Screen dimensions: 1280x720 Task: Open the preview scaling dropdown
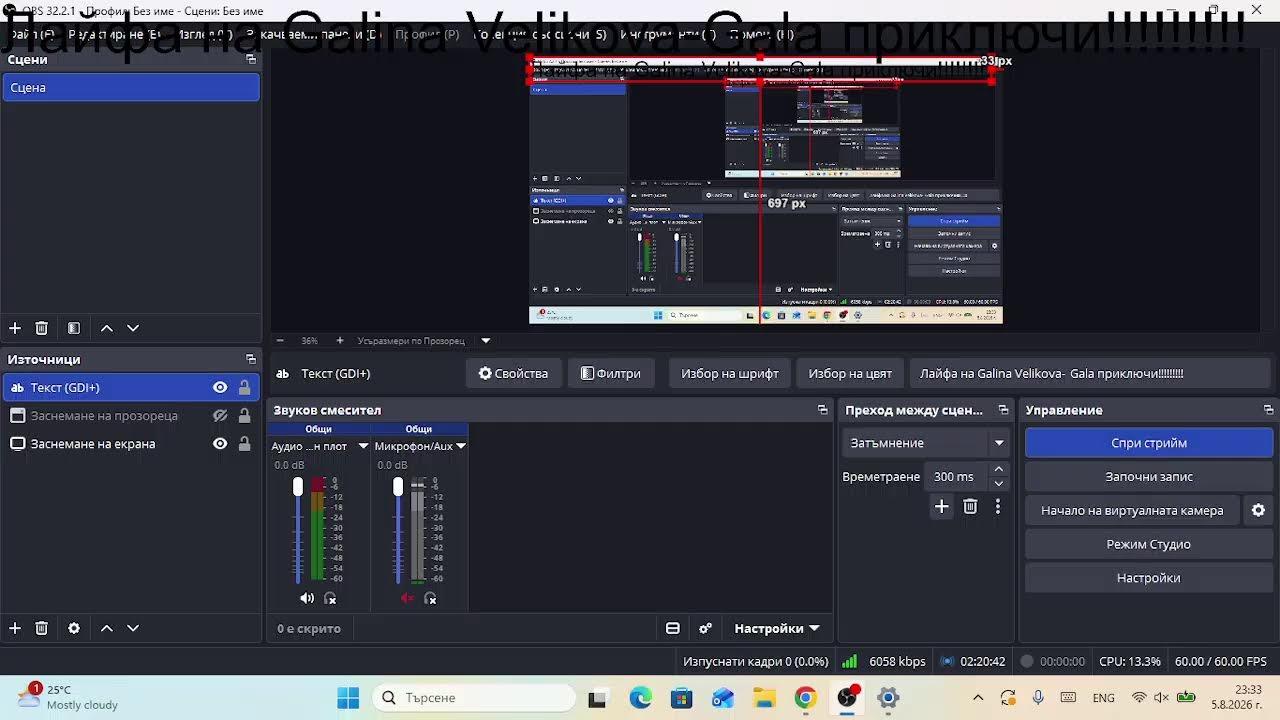[x=486, y=340]
